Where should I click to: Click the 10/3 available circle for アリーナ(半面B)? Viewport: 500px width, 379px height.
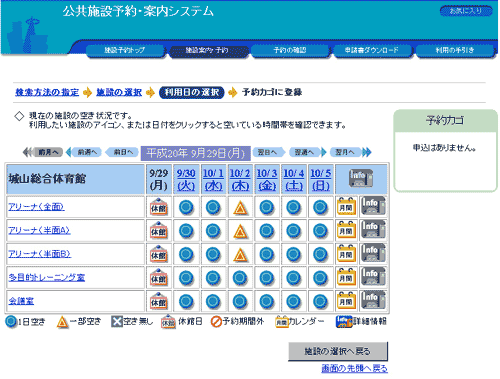click(267, 254)
